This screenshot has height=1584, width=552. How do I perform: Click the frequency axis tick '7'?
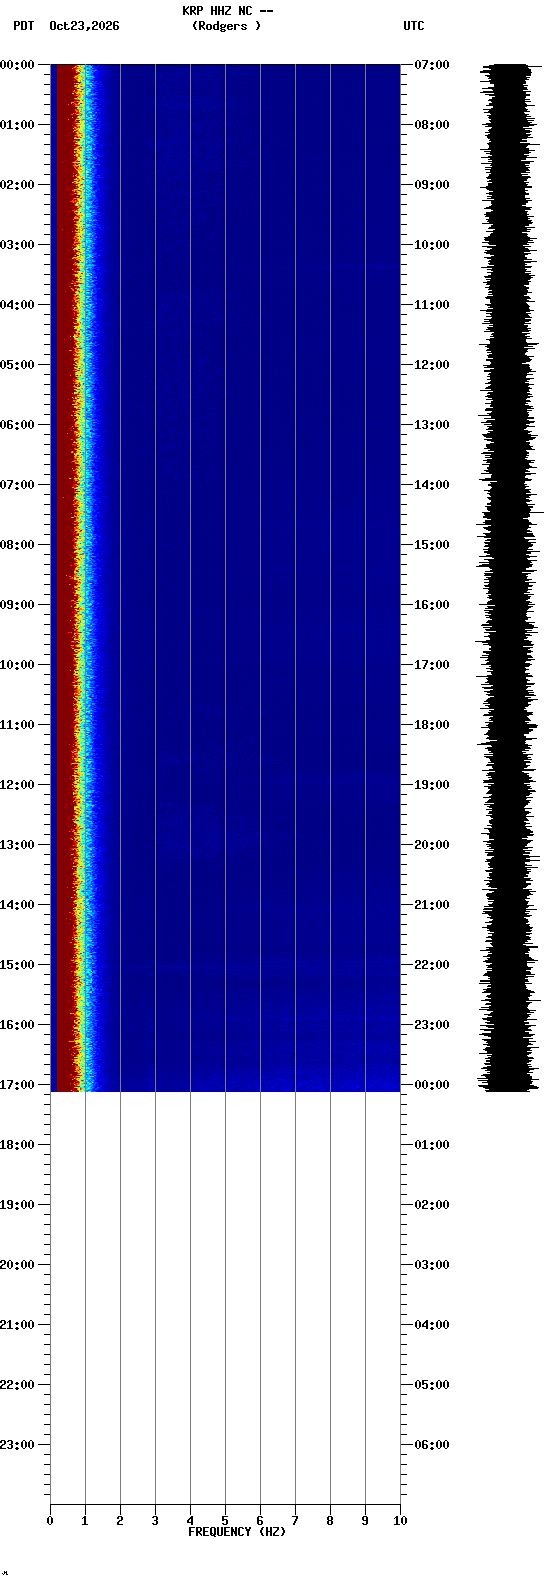(x=295, y=1521)
